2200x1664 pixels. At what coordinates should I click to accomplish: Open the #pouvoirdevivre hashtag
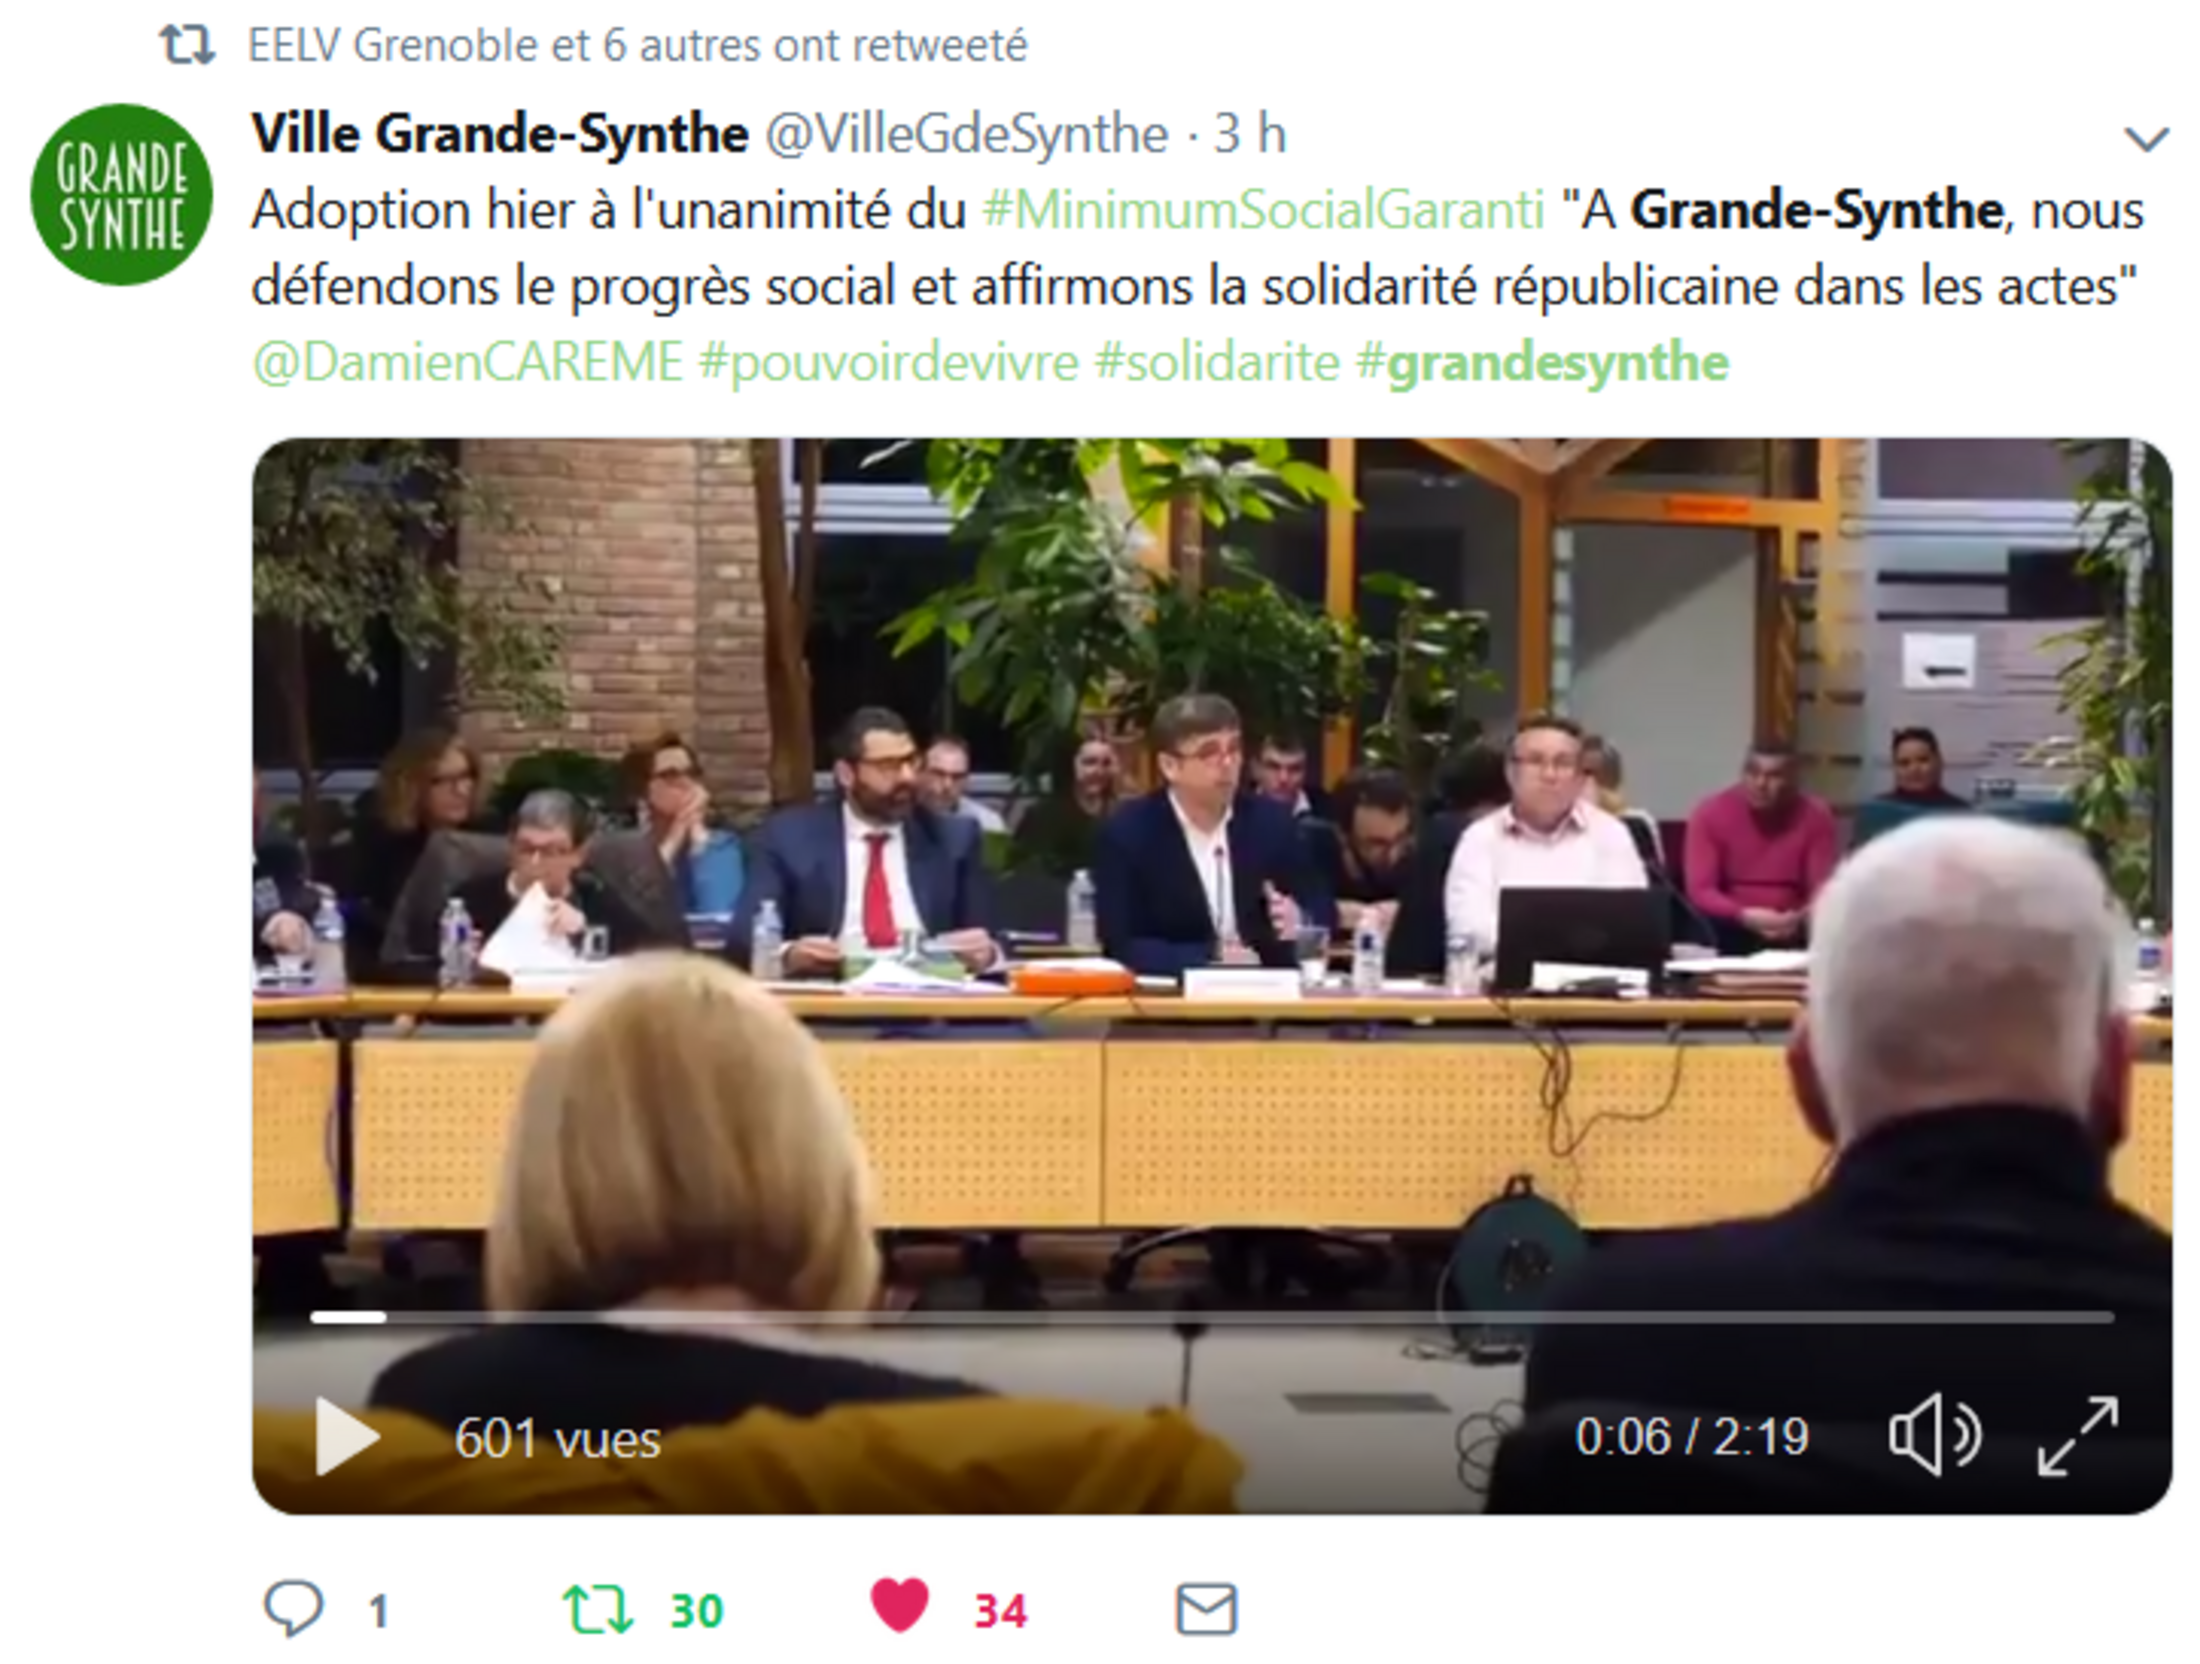889,362
